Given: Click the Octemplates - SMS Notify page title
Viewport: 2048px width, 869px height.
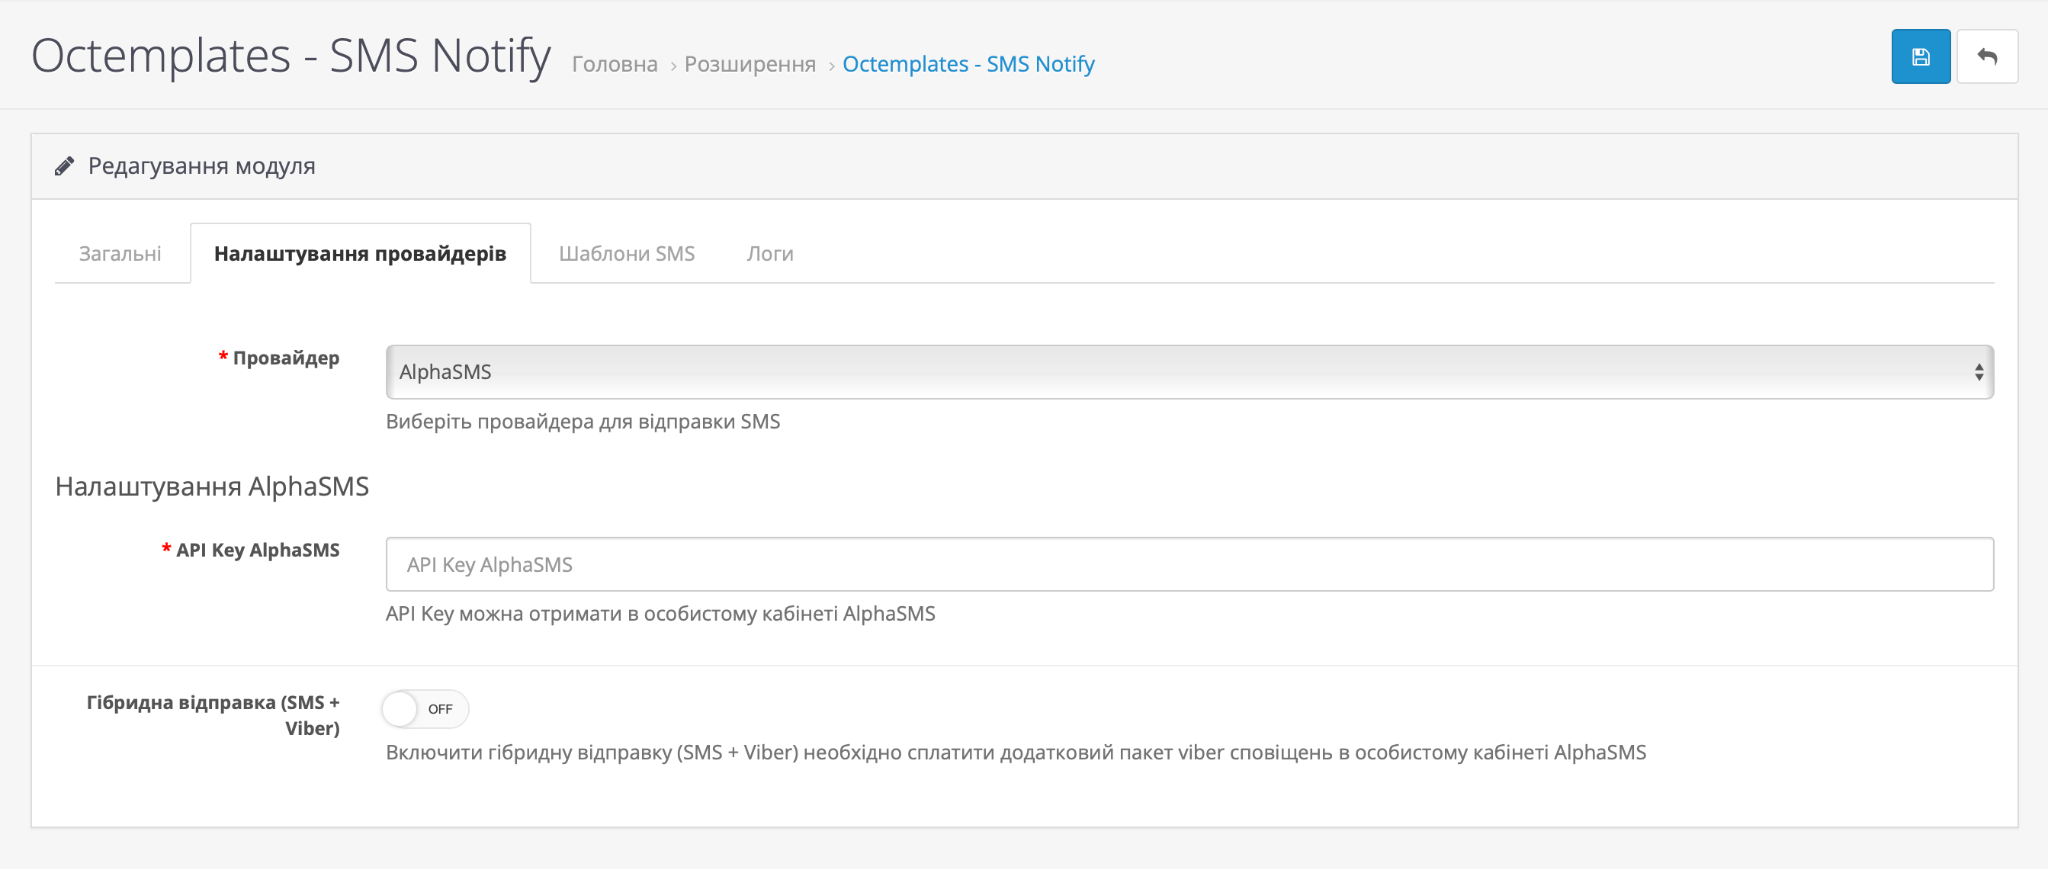Looking at the screenshot, I should [291, 56].
